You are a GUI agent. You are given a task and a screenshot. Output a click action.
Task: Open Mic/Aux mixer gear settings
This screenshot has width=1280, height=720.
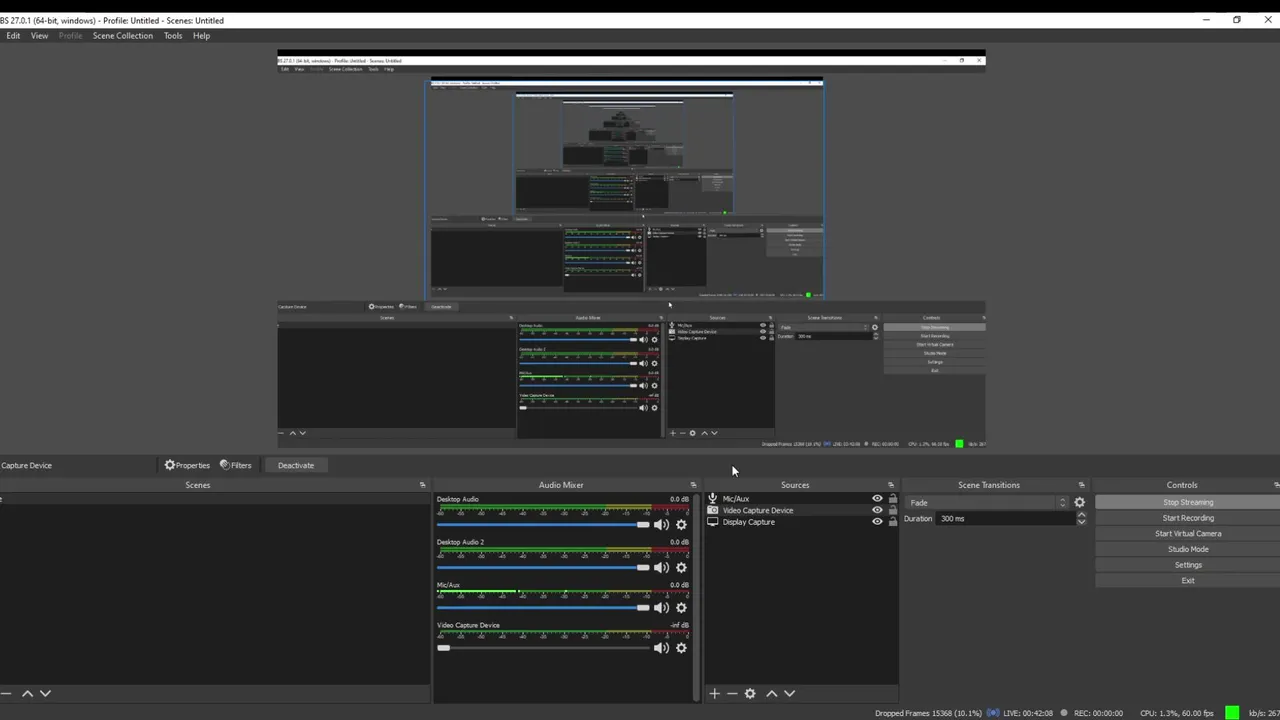click(x=681, y=608)
